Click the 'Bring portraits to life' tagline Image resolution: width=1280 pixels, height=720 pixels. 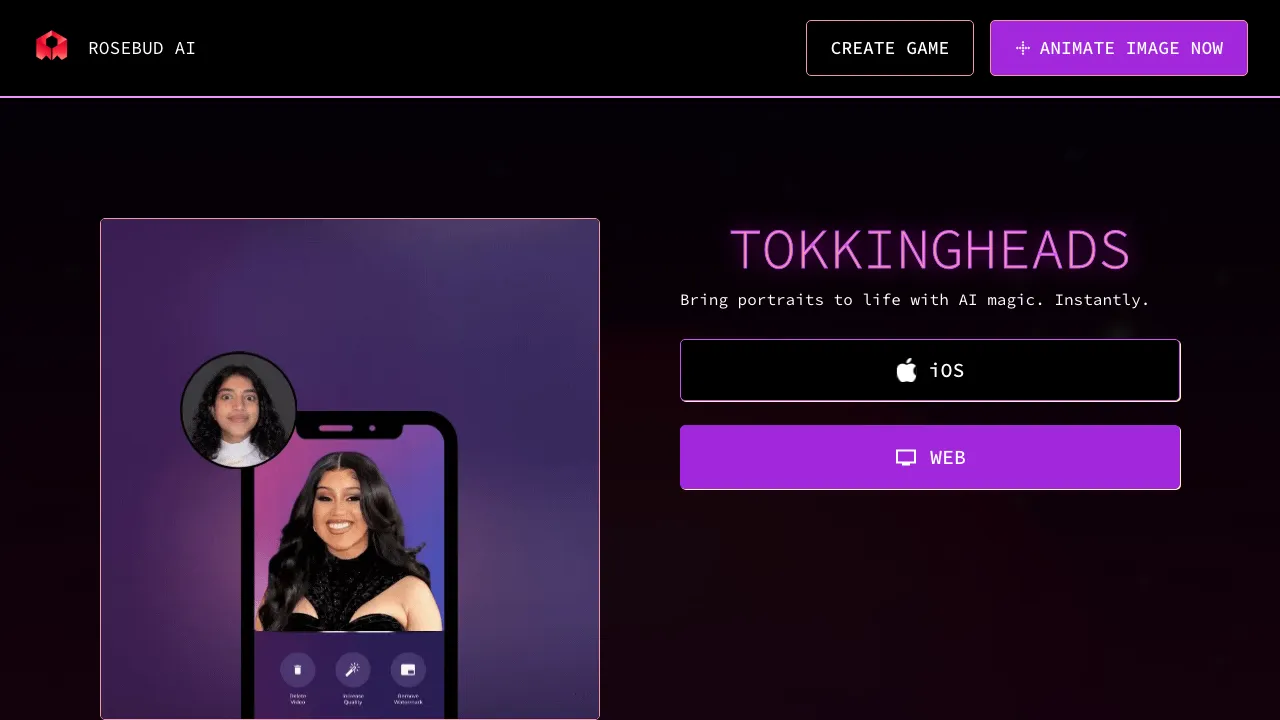click(915, 300)
